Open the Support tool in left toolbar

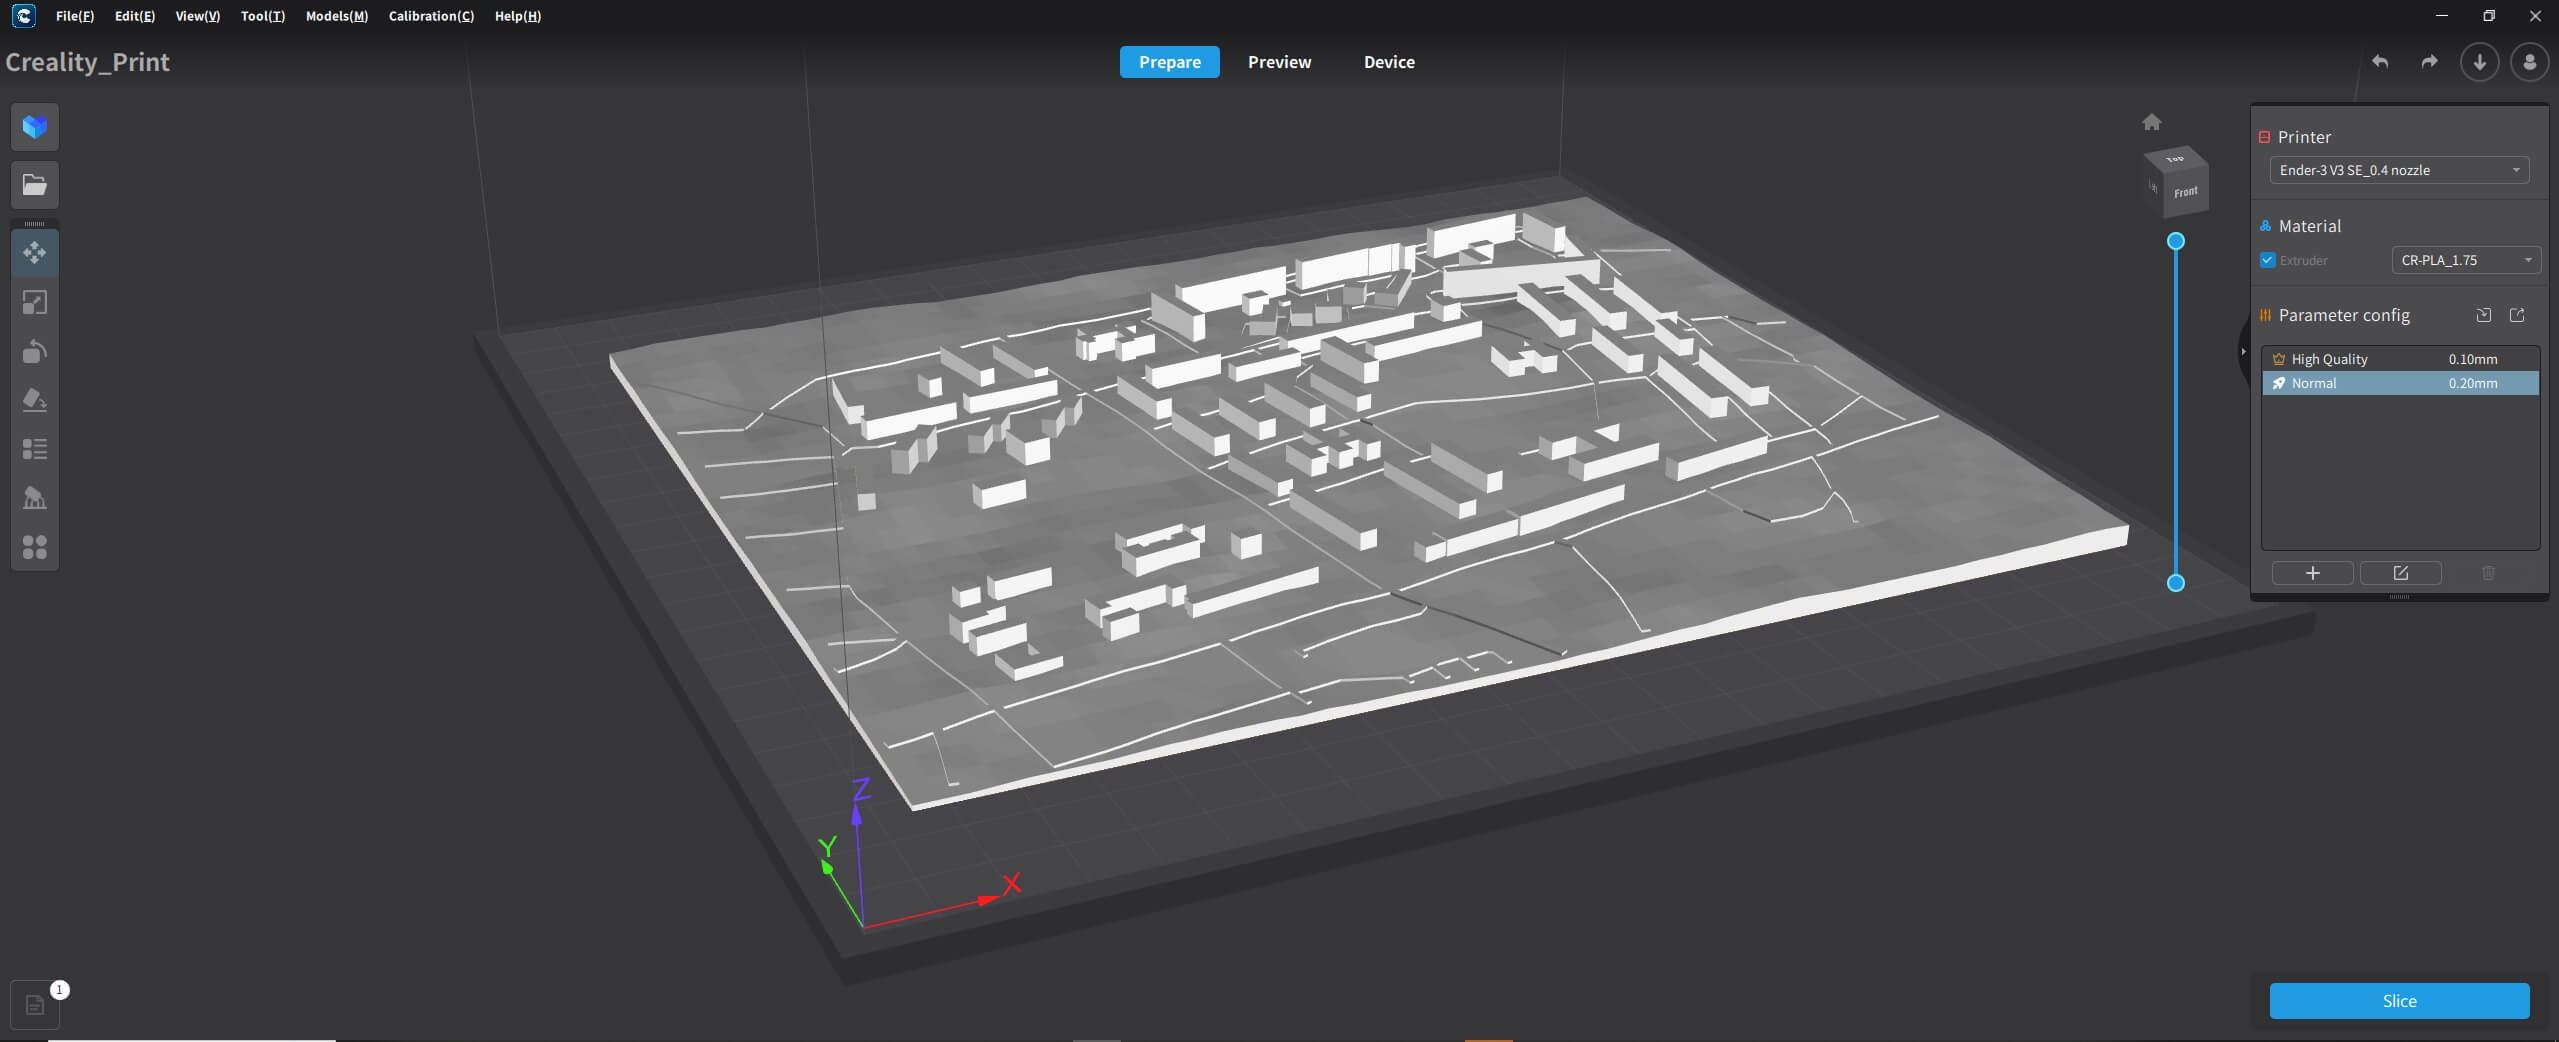click(x=35, y=498)
